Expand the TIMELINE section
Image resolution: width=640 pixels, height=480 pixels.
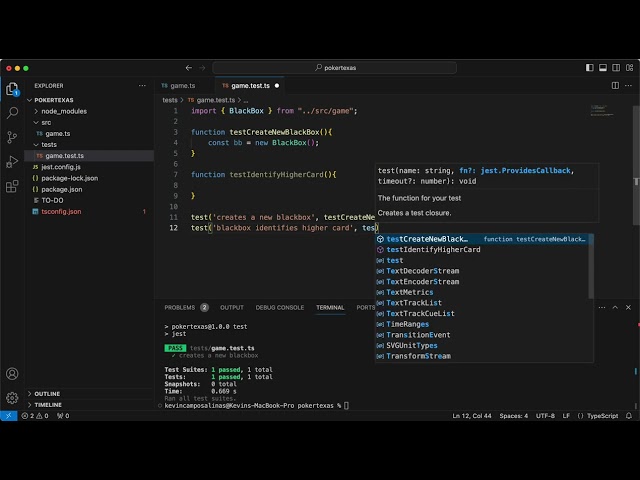point(48,405)
